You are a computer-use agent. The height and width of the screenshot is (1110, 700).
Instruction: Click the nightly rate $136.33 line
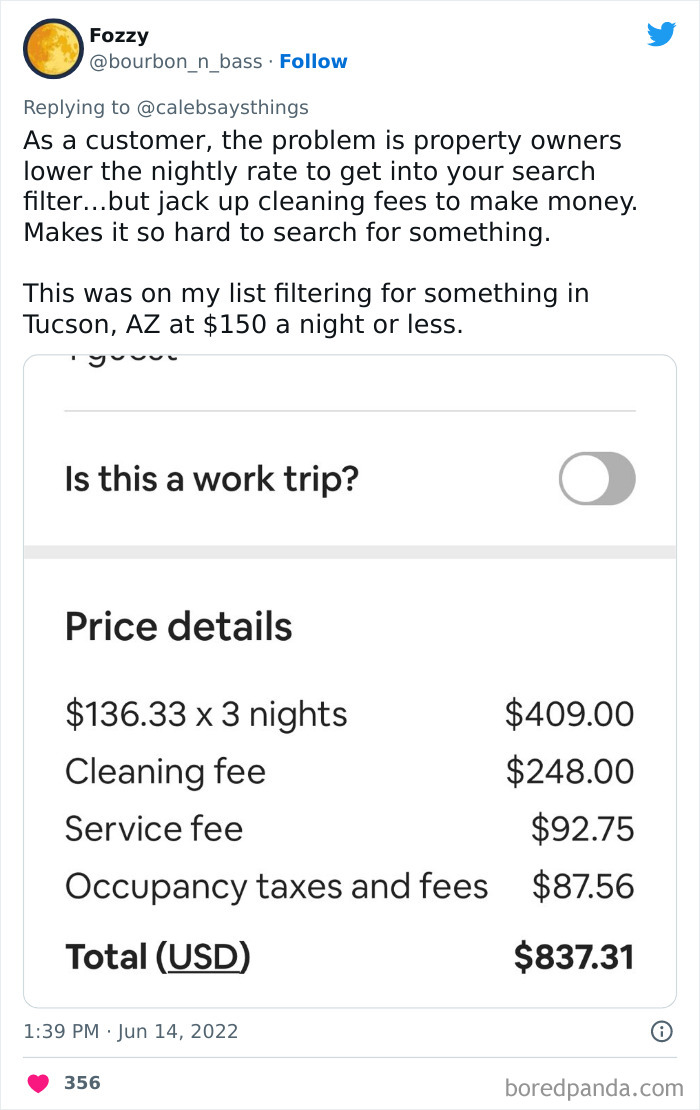click(x=205, y=714)
